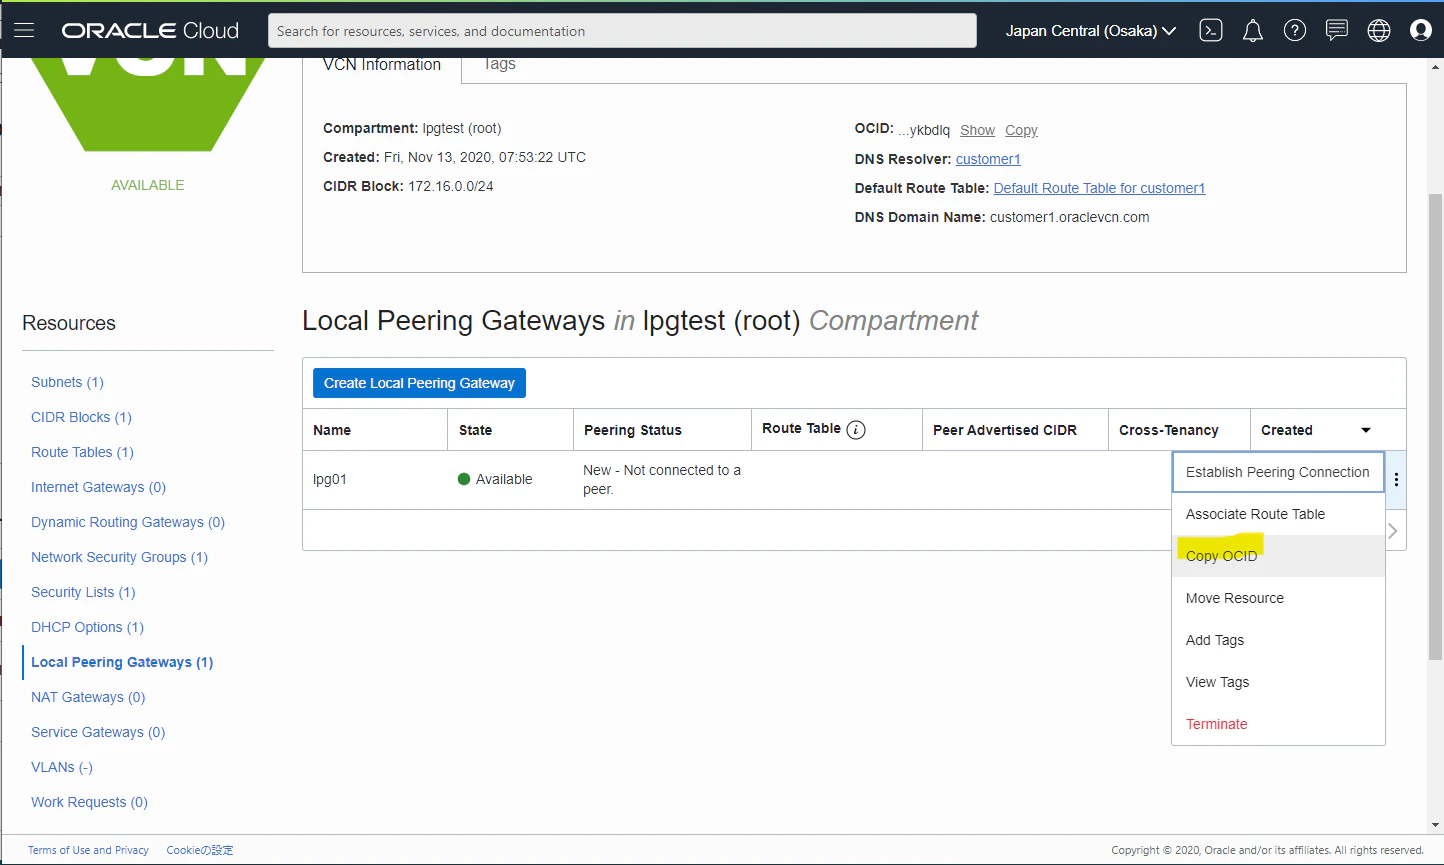Click the Compartment value lpgtest (root)
Screen dimensions: 1444x865
(462, 128)
